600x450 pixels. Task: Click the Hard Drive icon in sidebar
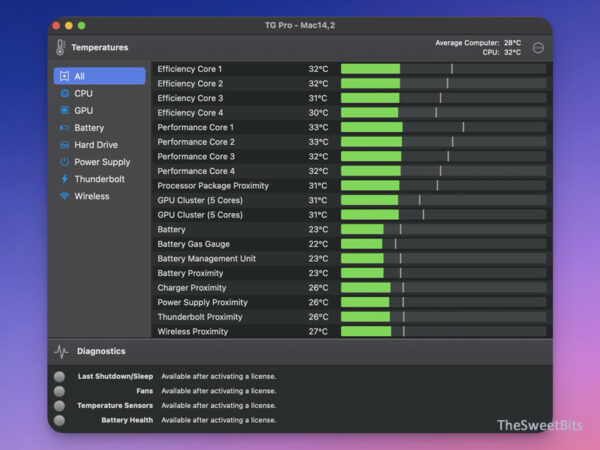(x=64, y=145)
